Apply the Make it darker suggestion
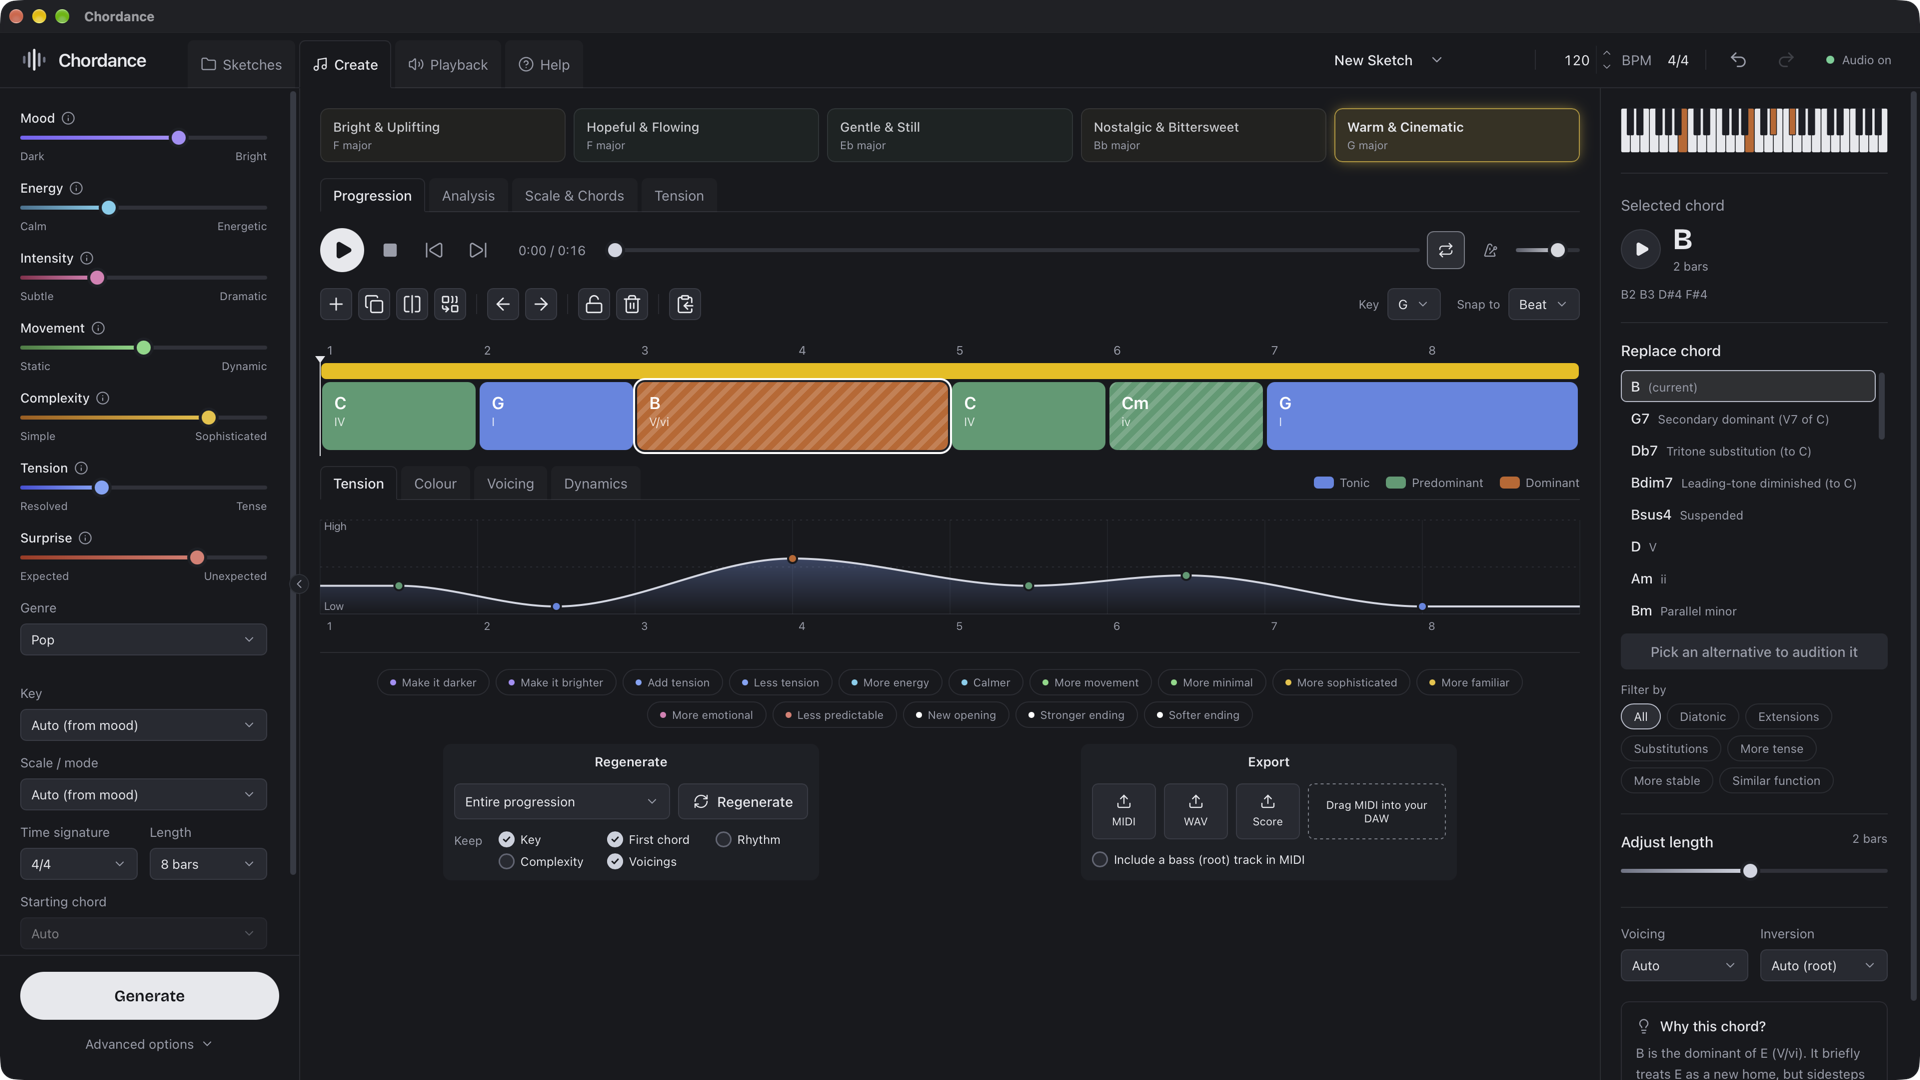 (433, 683)
